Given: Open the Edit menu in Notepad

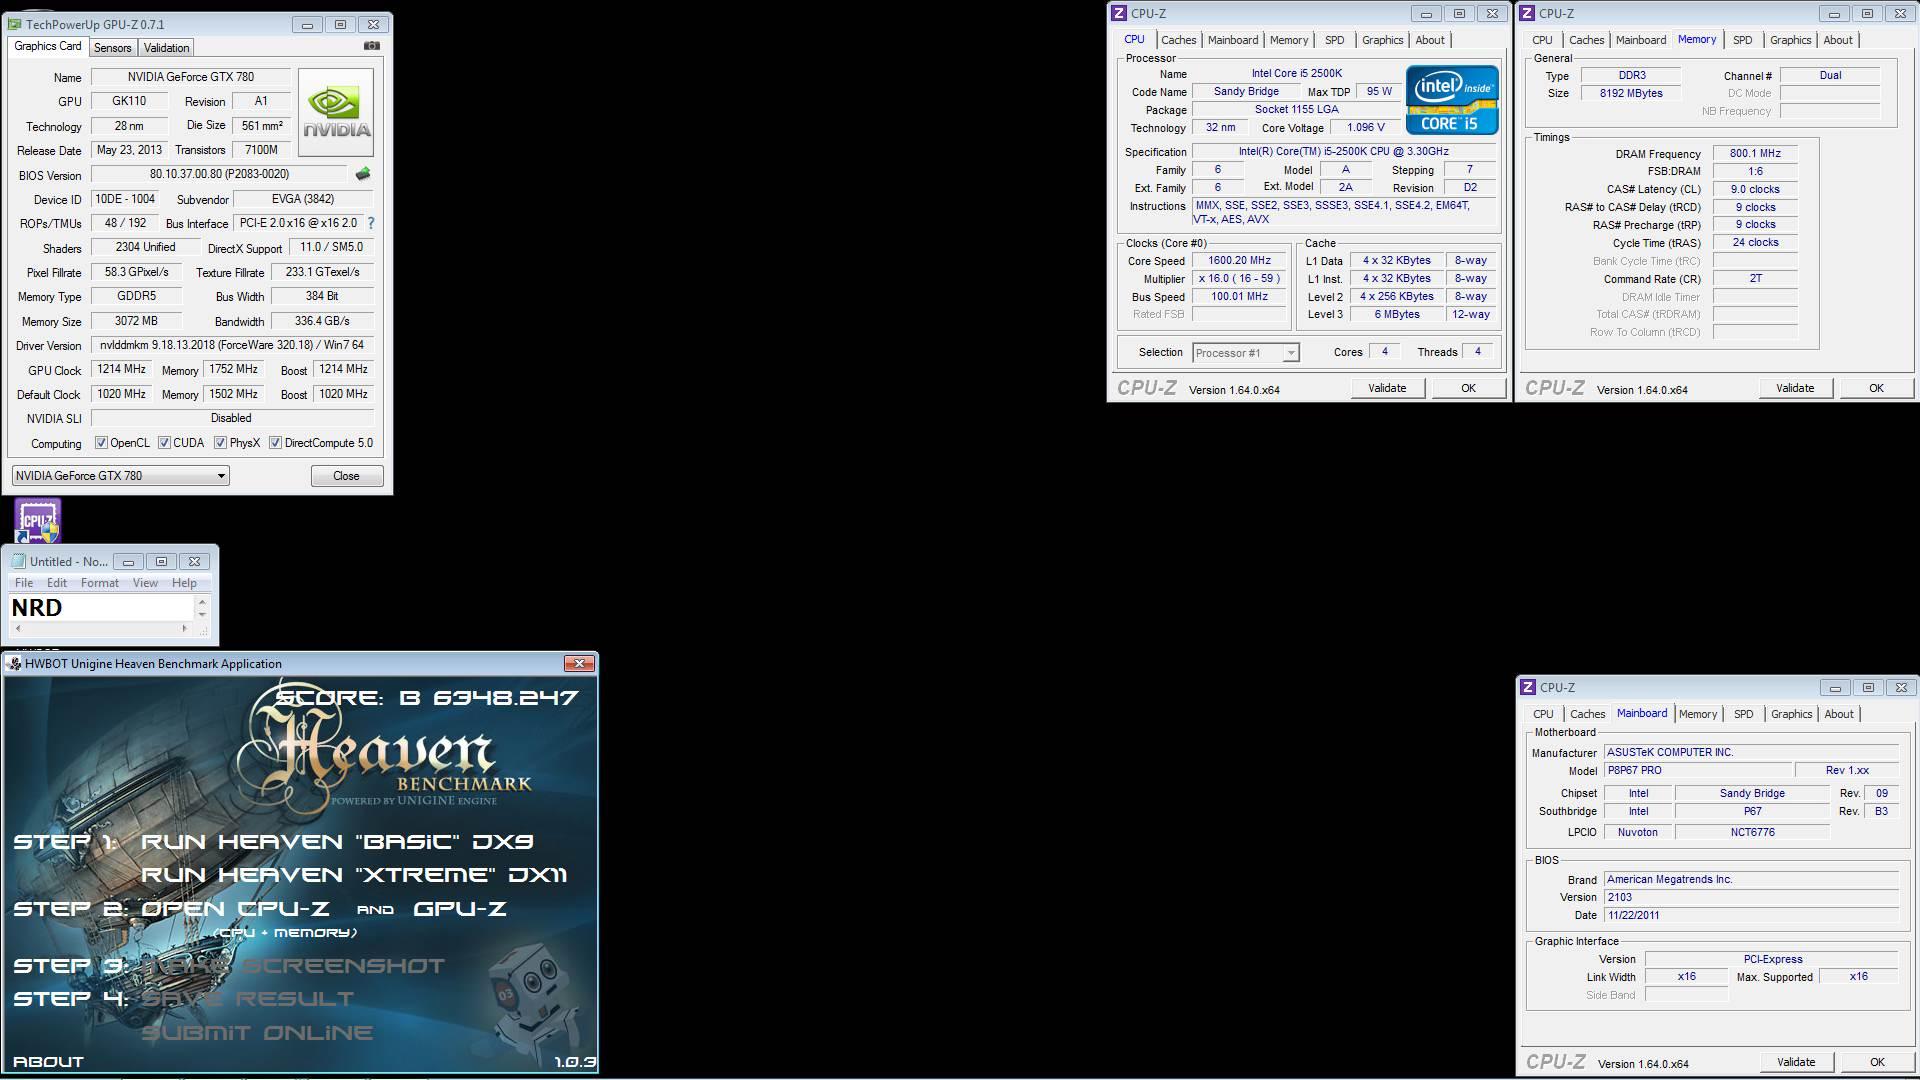Looking at the screenshot, I should [x=57, y=583].
